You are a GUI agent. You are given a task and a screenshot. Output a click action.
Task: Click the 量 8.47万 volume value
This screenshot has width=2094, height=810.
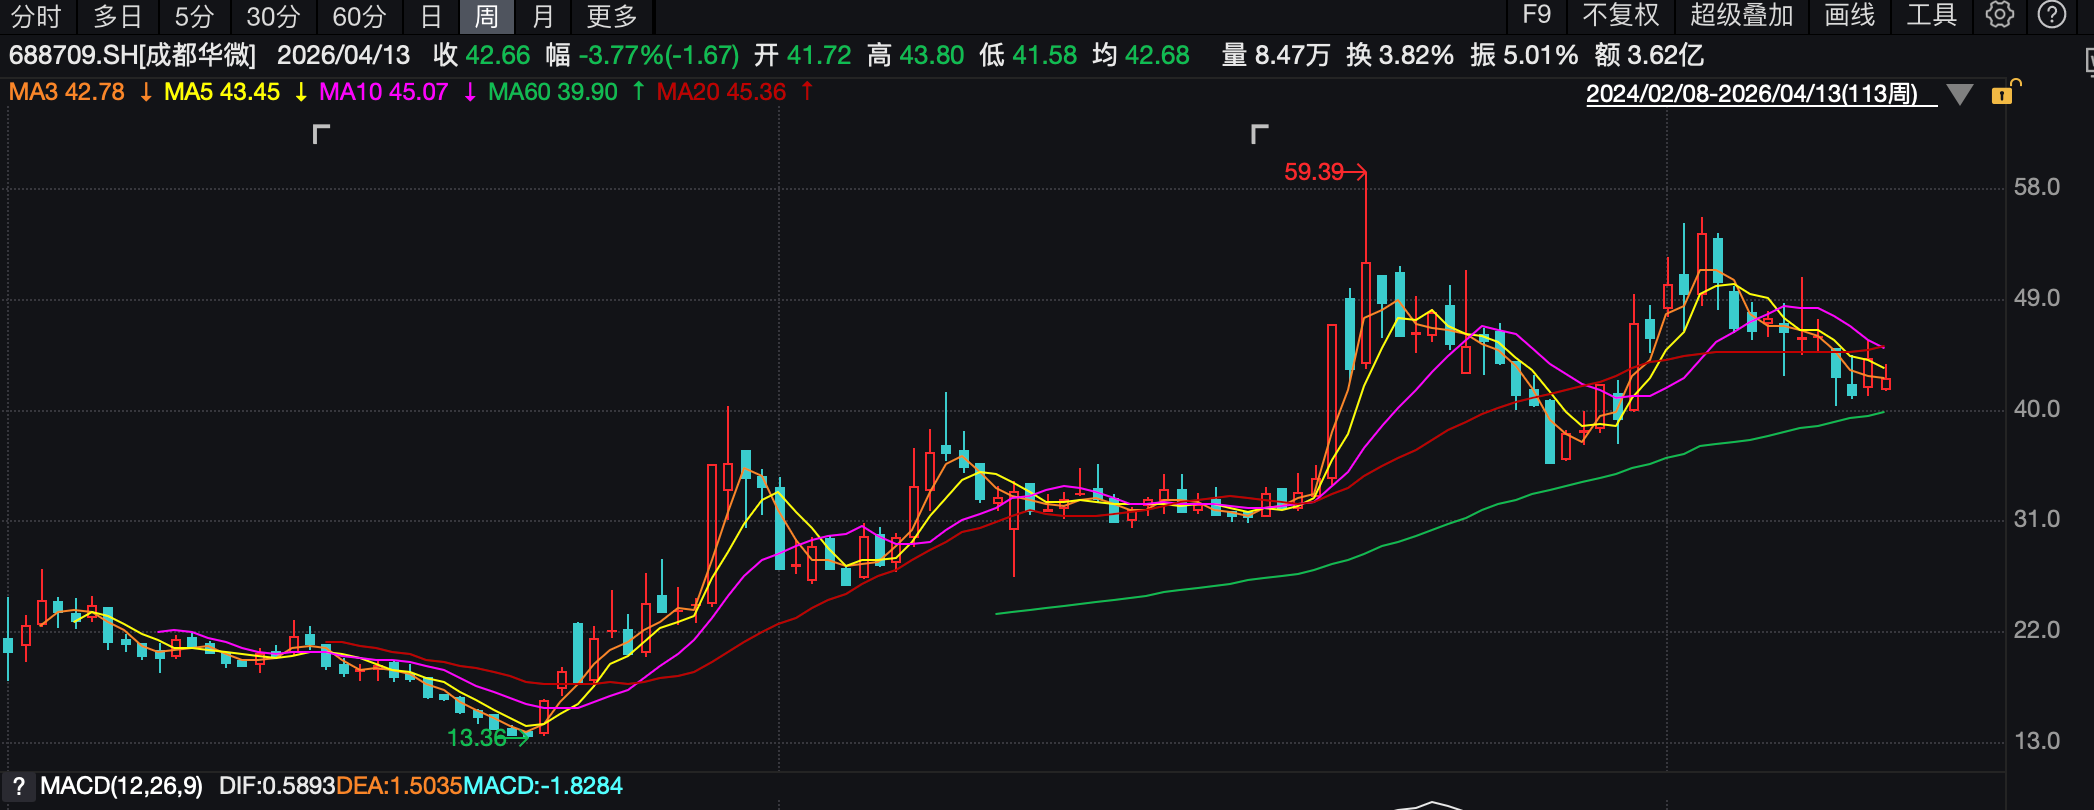1276,55
